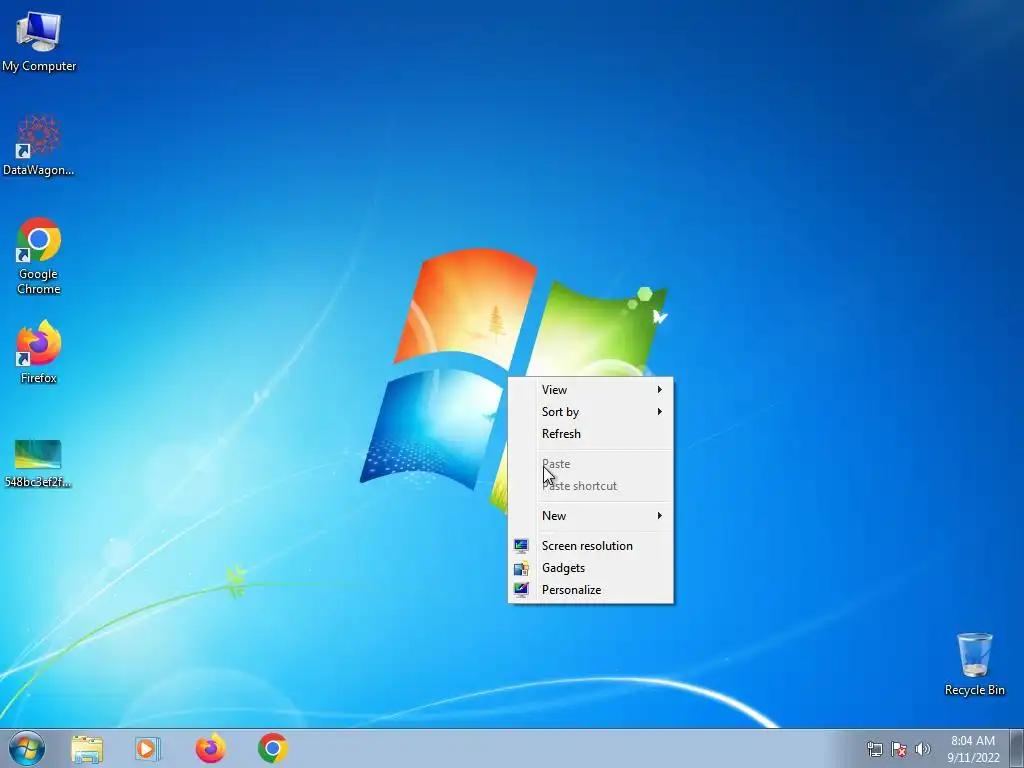The image size is (1024, 768).
Task: Open the New submenu
Action: (590, 516)
